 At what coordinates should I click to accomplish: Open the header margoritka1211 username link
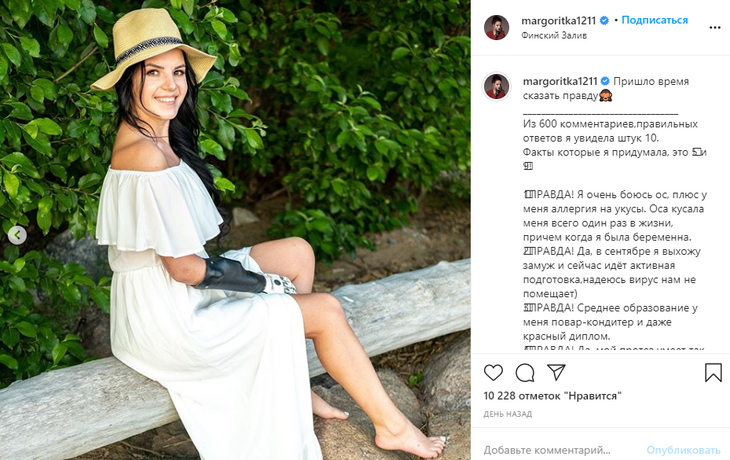(x=558, y=20)
